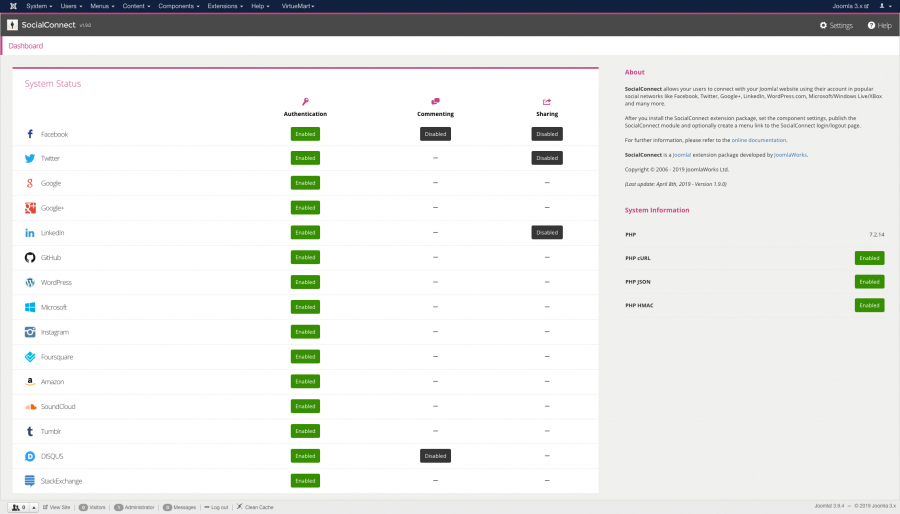Viewport: 900px width, 514px height.
Task: Click the Instagram camera icon
Action: pos(30,332)
